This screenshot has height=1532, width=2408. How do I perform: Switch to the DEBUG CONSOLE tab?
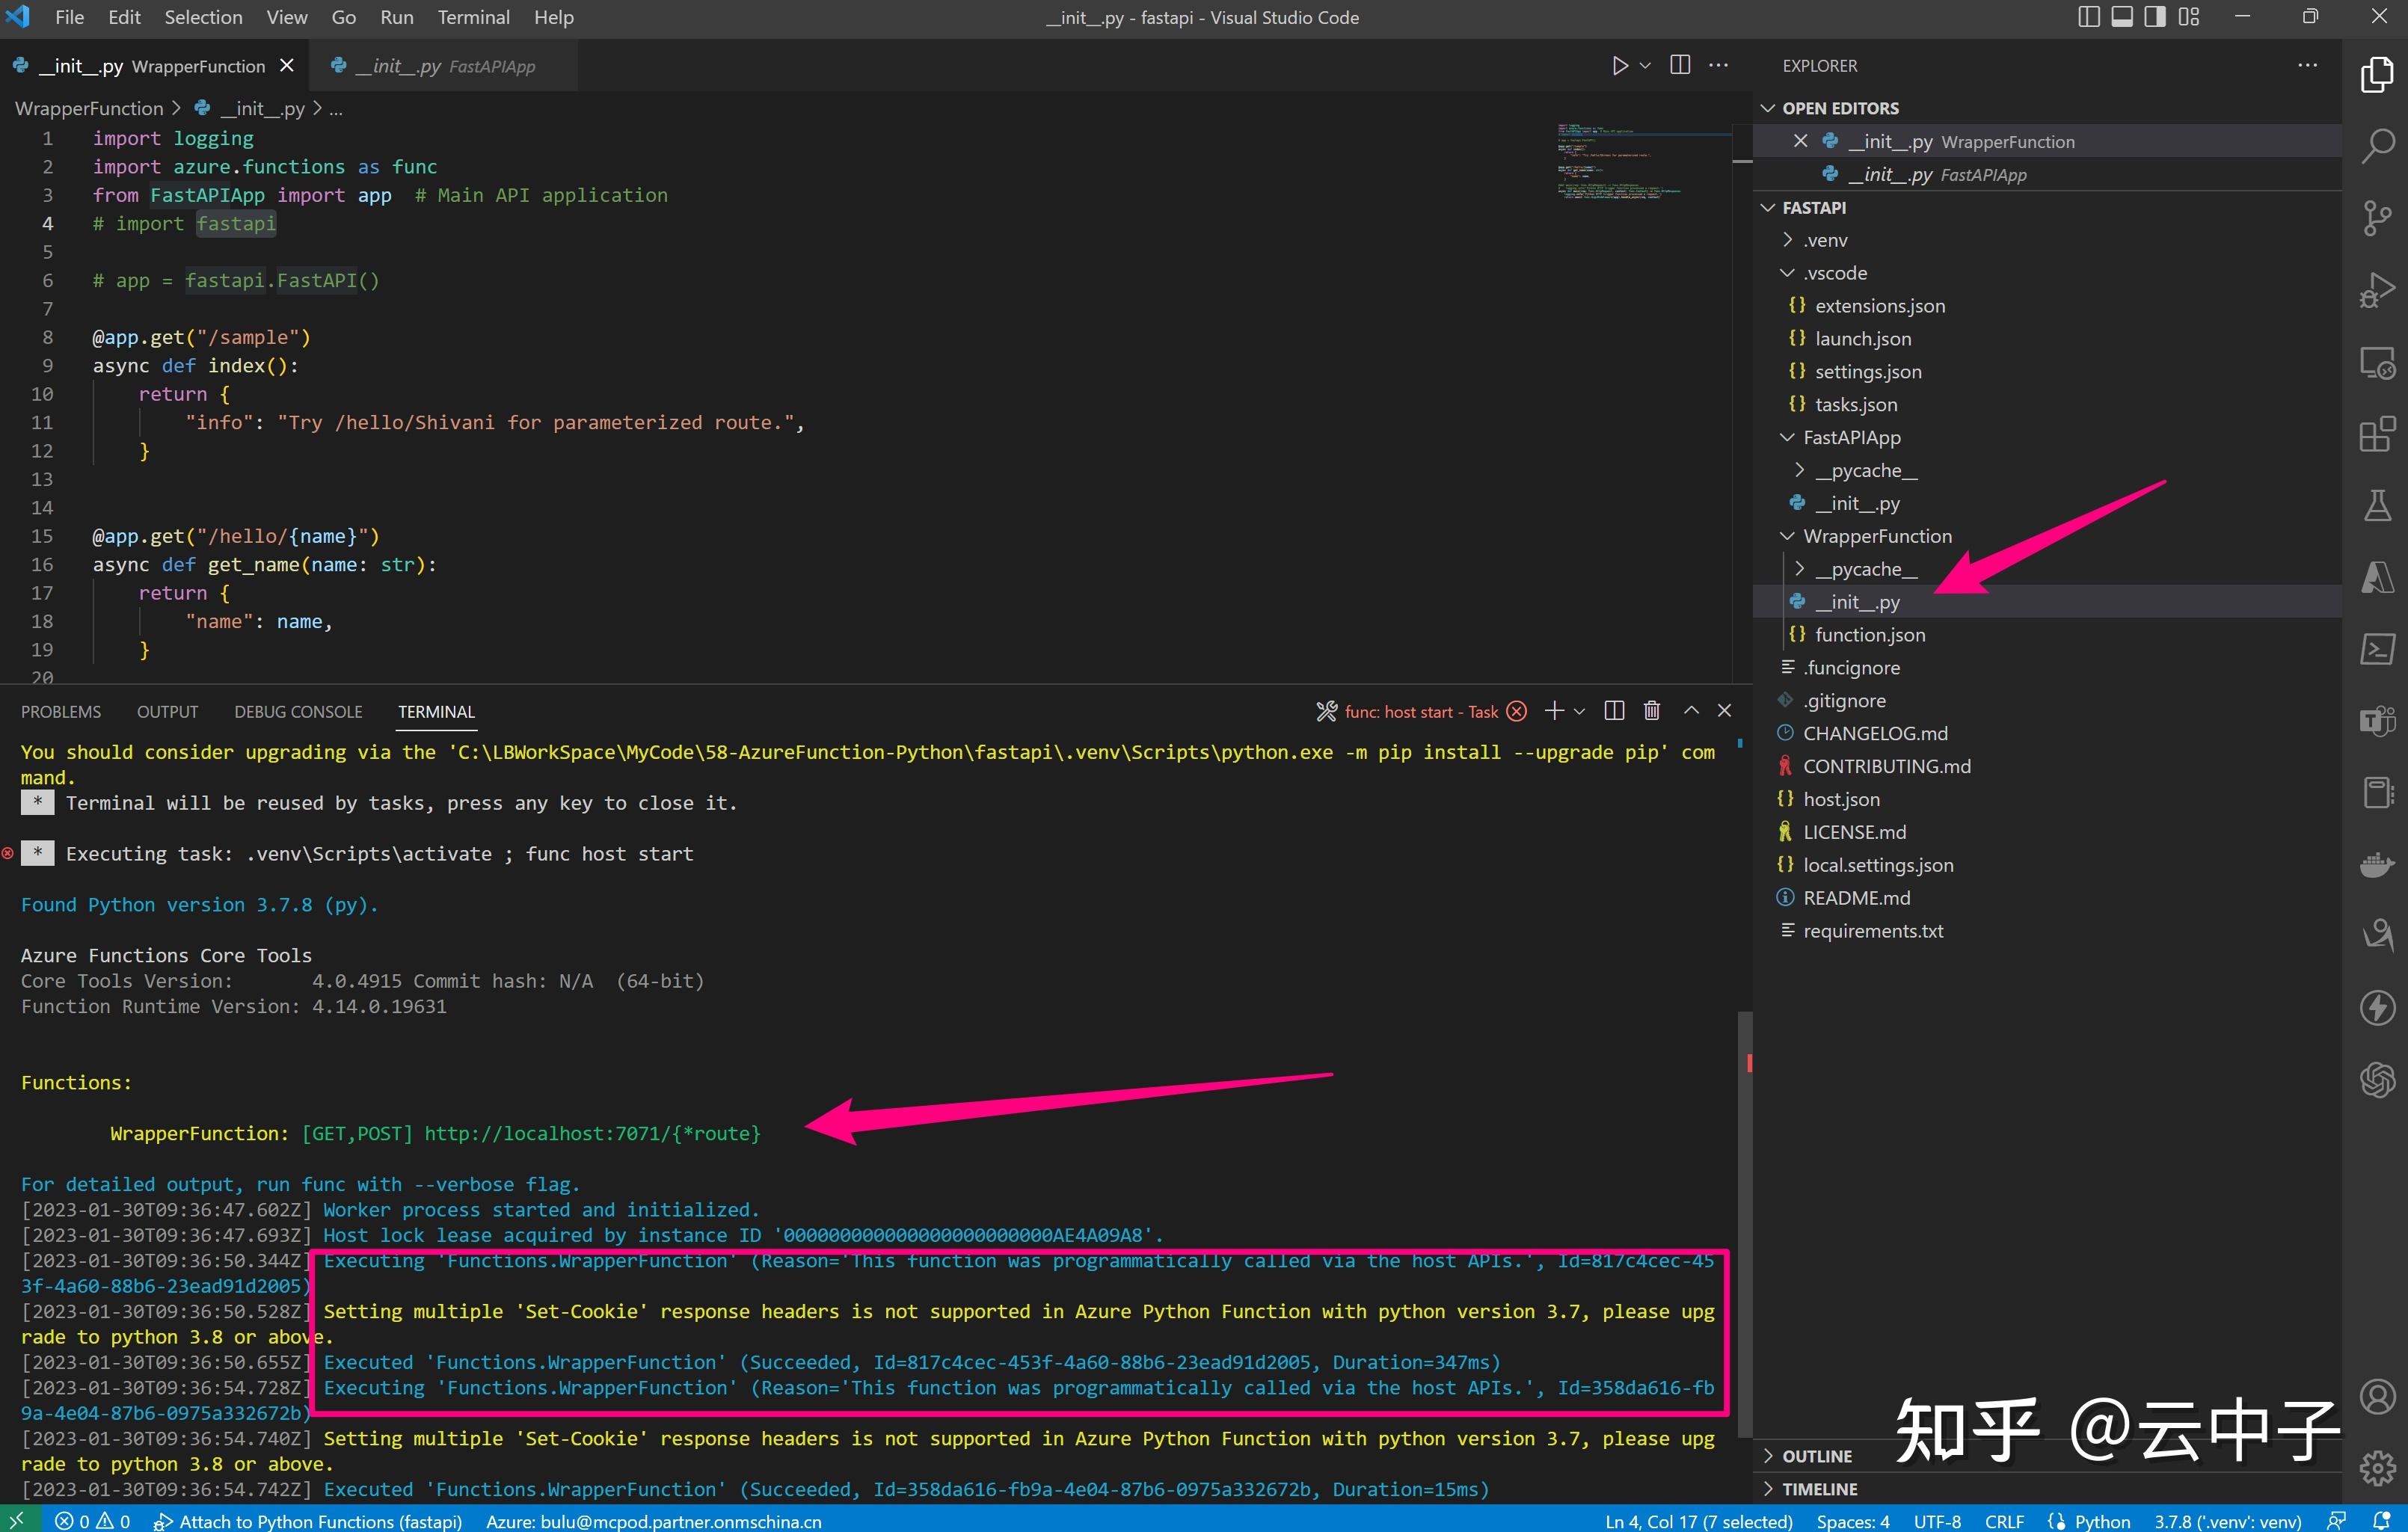(298, 711)
